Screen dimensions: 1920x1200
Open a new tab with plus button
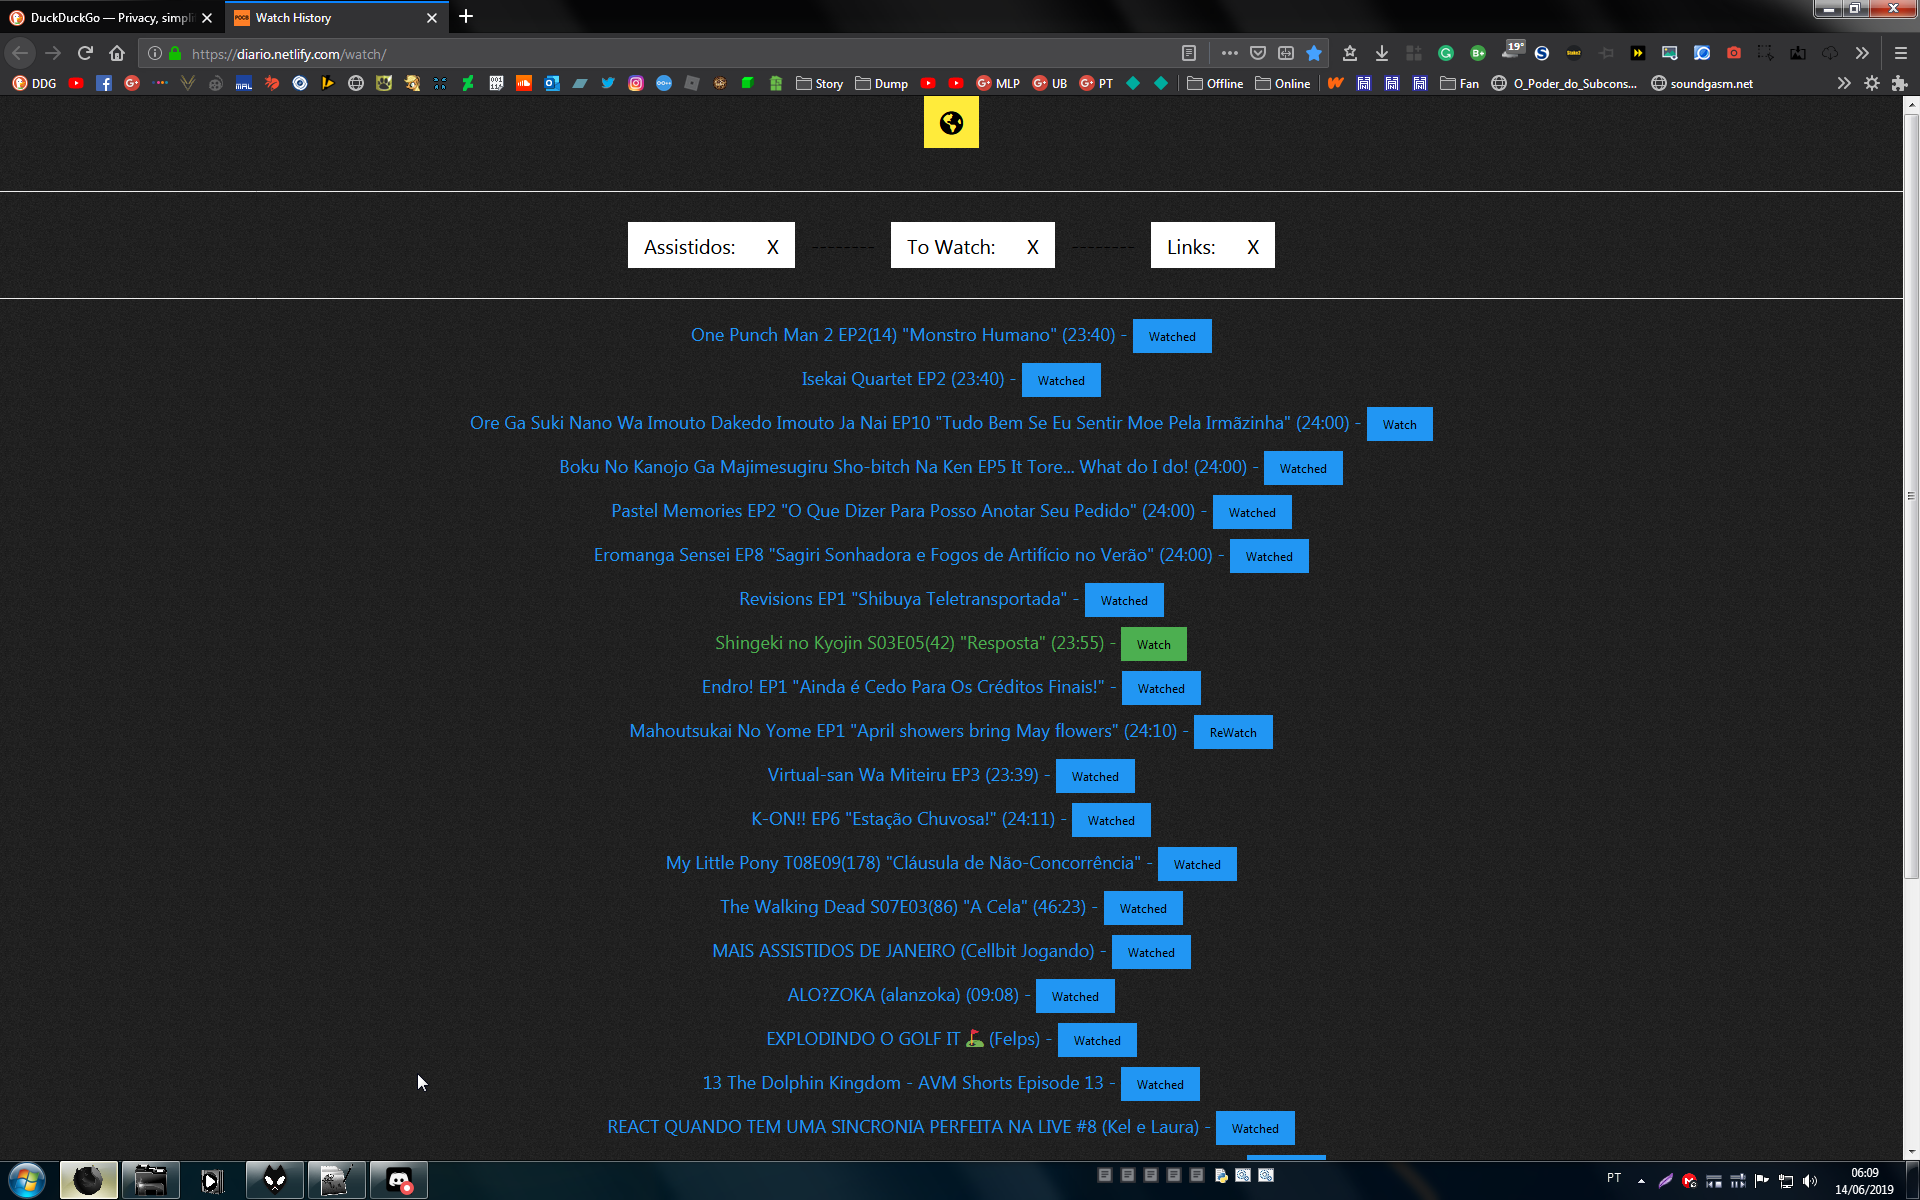[466, 17]
